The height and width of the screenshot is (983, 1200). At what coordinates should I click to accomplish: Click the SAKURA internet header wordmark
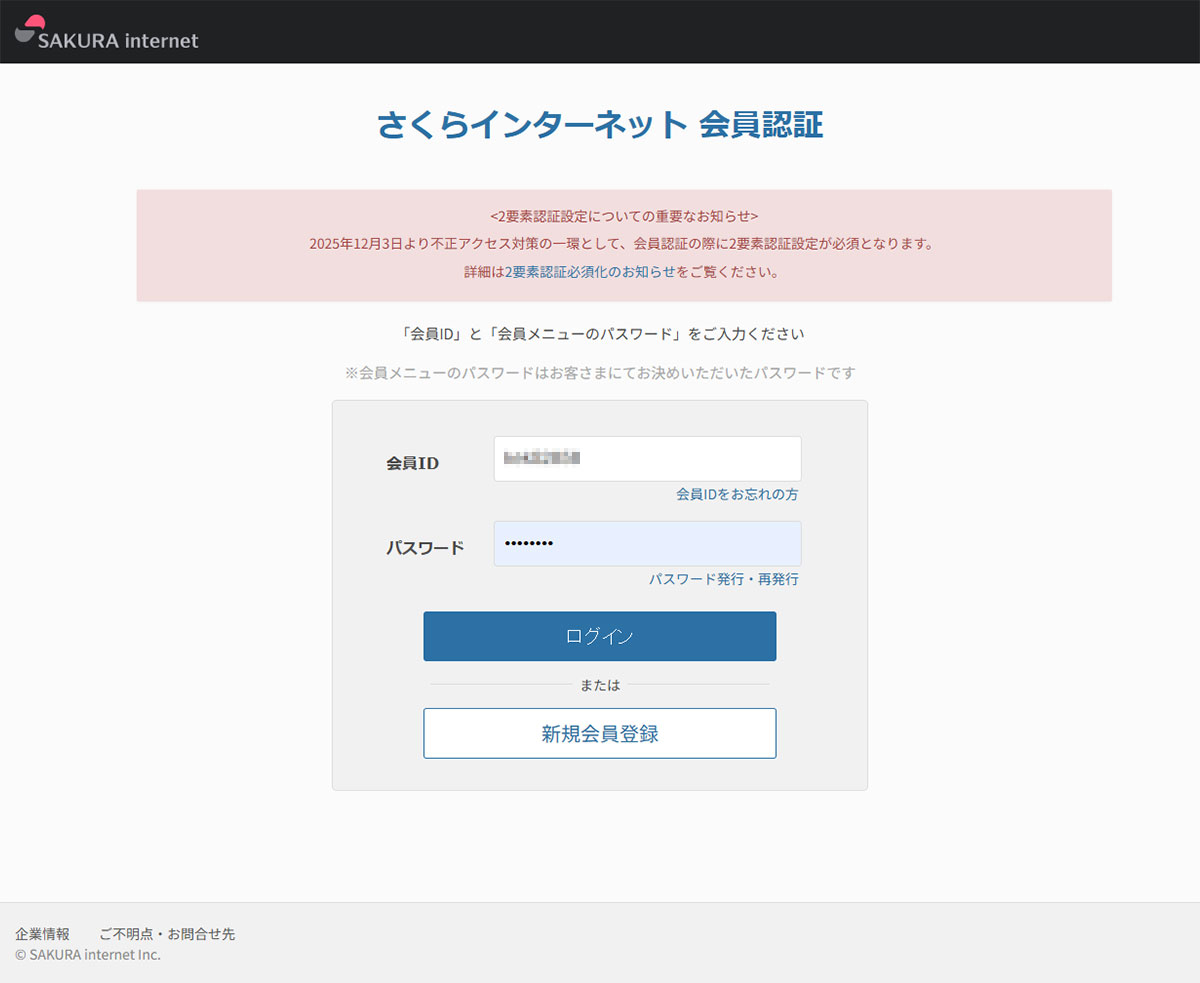pos(118,41)
